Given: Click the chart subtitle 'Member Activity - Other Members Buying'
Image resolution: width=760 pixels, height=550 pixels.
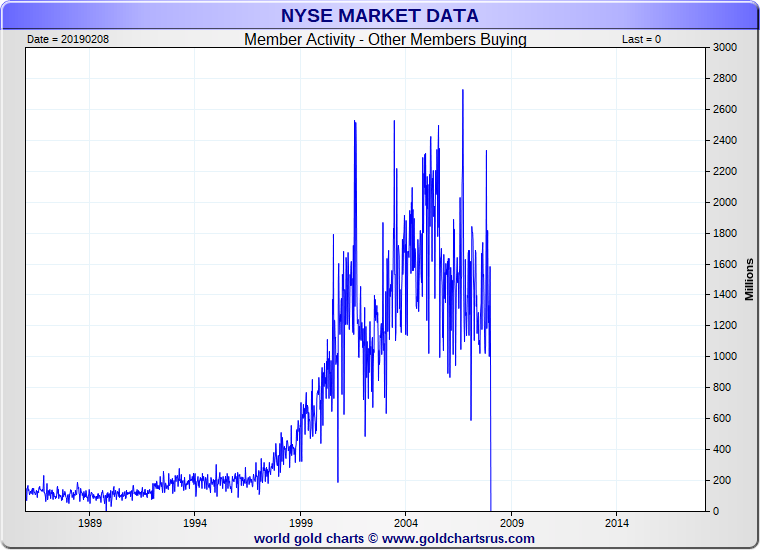Looking at the screenshot, I should (385, 39).
